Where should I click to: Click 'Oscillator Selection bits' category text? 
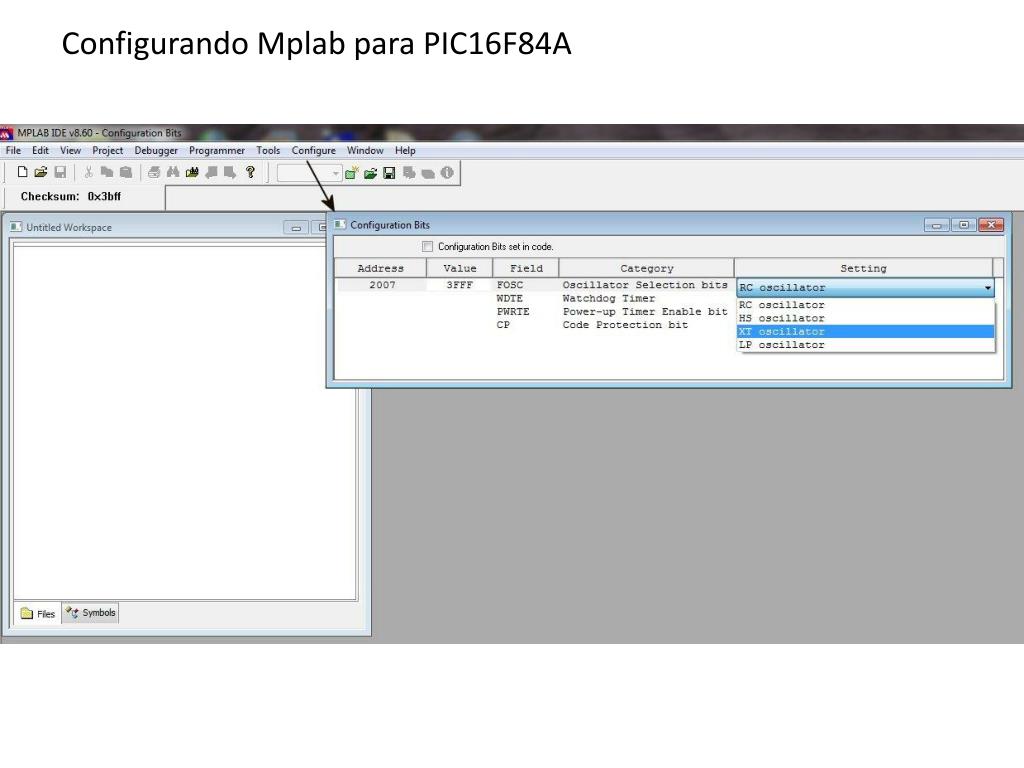pos(645,285)
